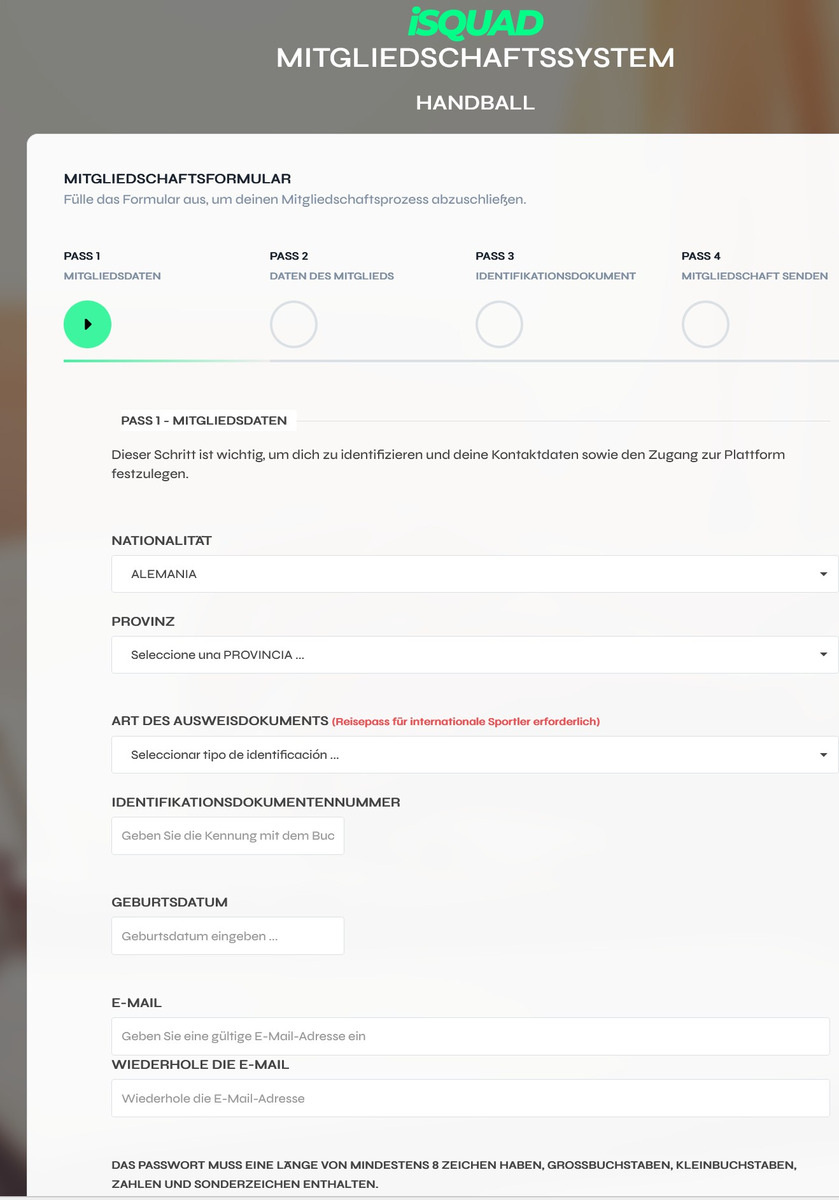Click into the E-Mail input field
Image resolution: width=839 pixels, height=1200 pixels.
[470, 1036]
